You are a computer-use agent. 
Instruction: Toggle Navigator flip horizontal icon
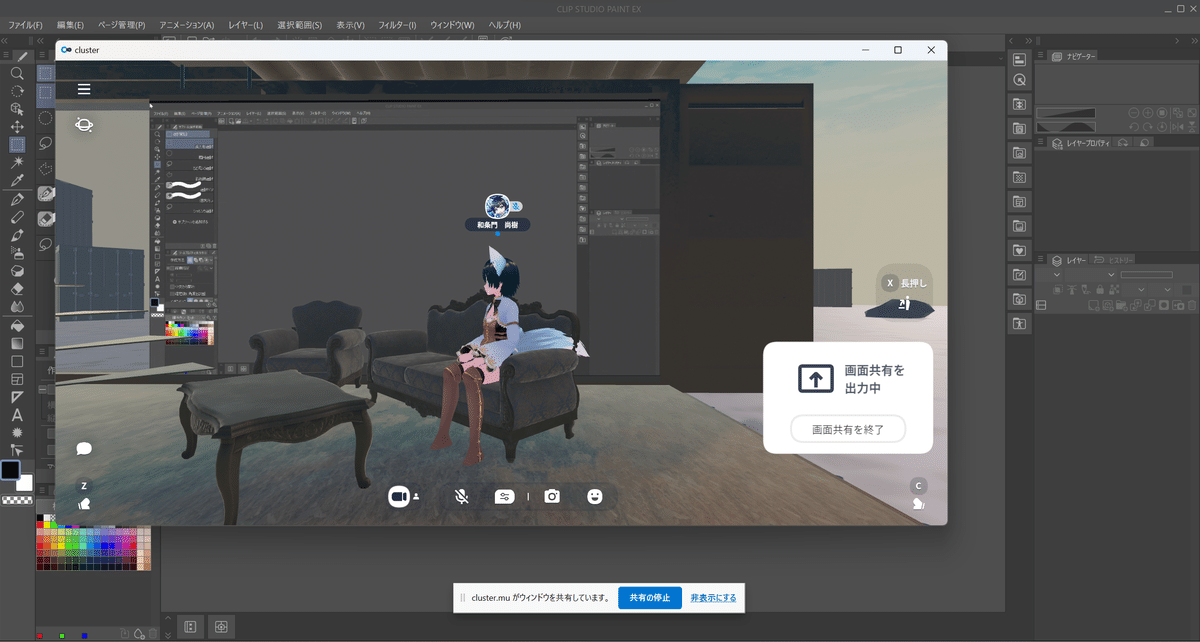coord(1176,127)
